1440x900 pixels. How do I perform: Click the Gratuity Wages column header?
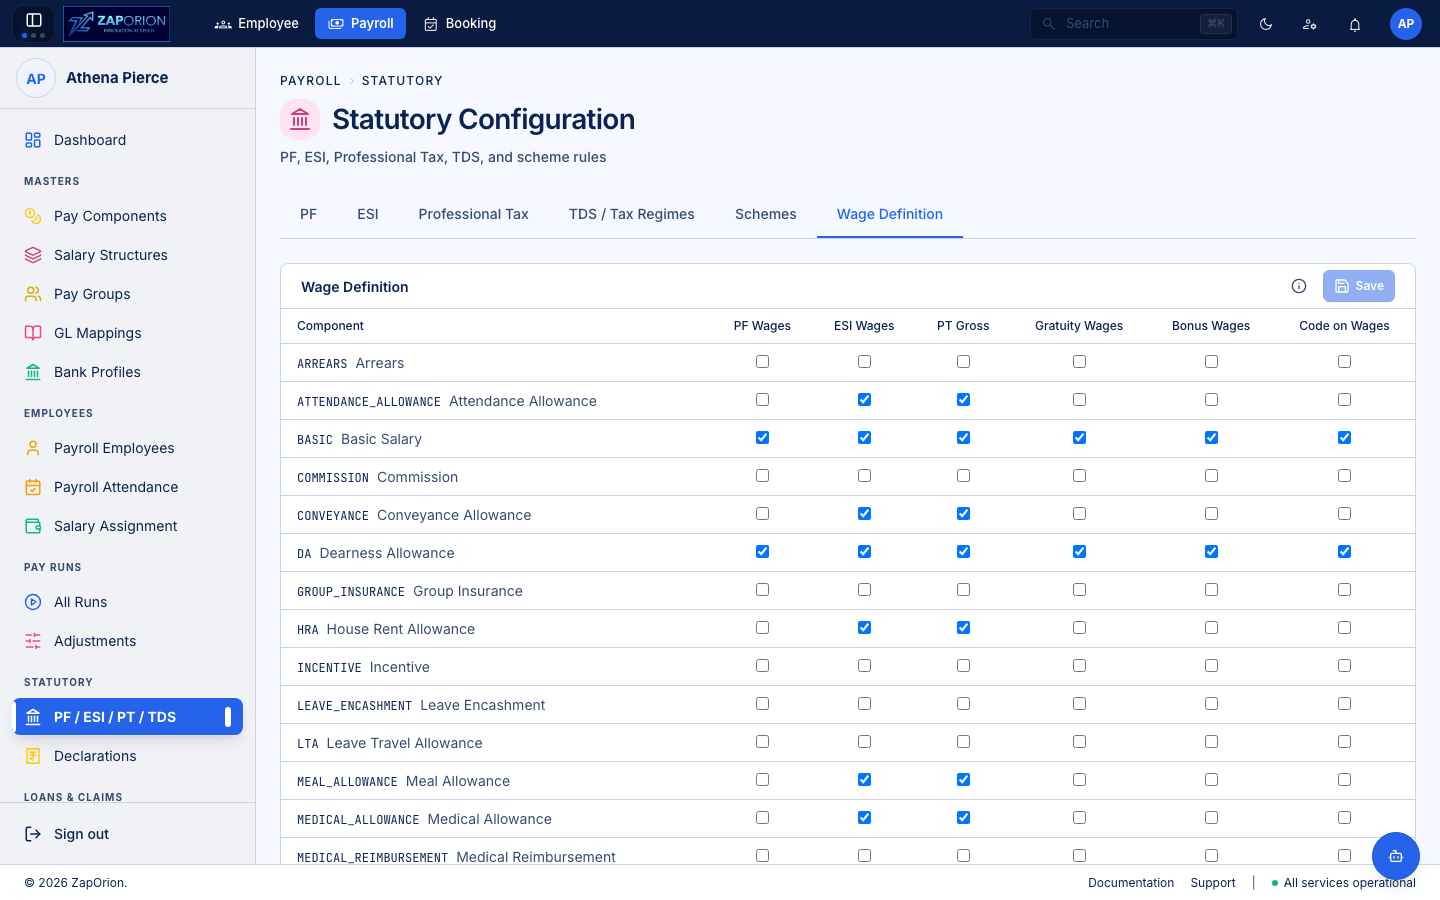[x=1079, y=326]
